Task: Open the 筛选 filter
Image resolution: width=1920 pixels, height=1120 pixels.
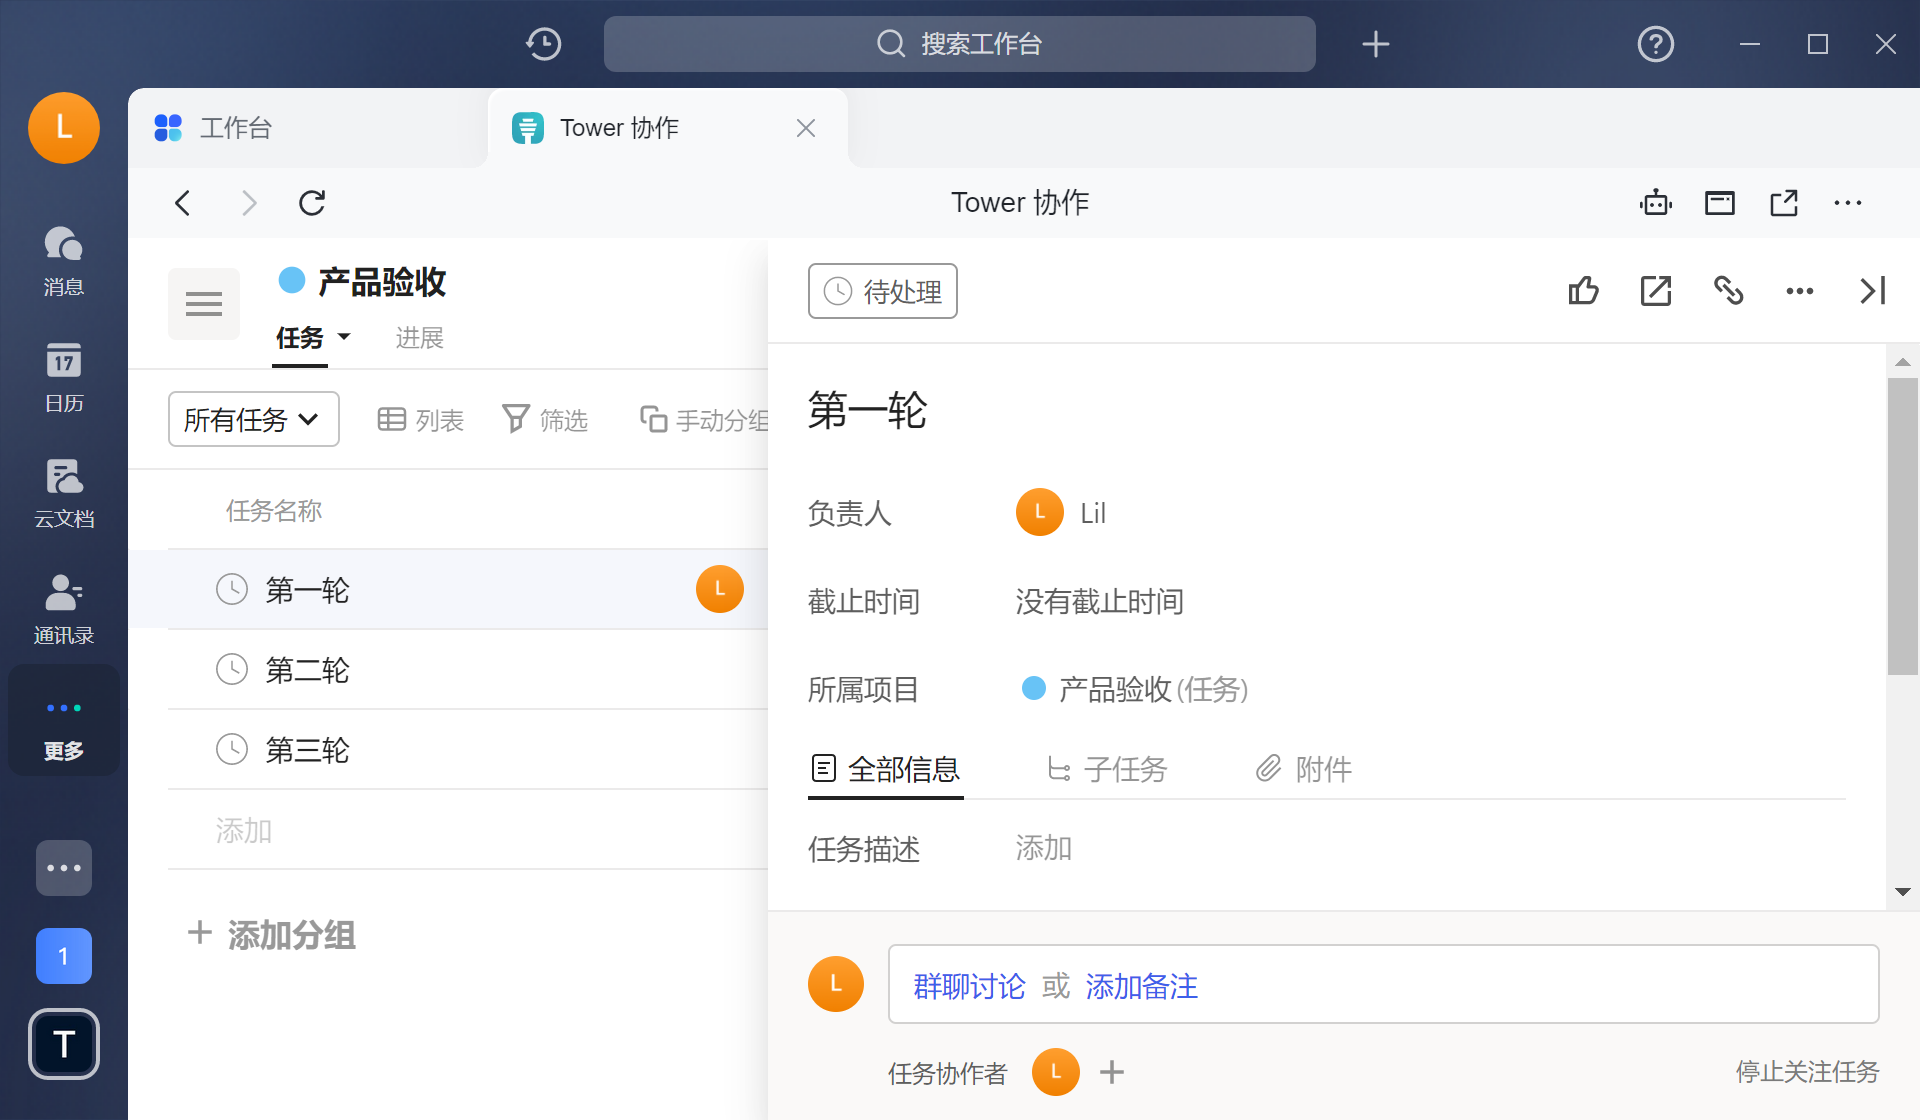Action: 545,420
